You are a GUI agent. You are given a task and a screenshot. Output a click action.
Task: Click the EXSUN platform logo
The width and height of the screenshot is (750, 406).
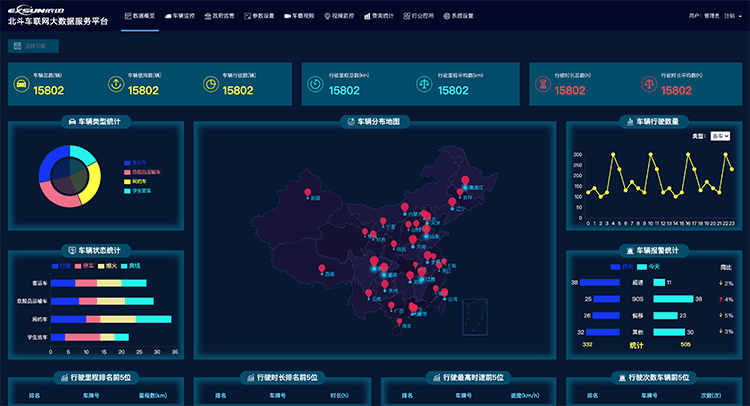36,10
